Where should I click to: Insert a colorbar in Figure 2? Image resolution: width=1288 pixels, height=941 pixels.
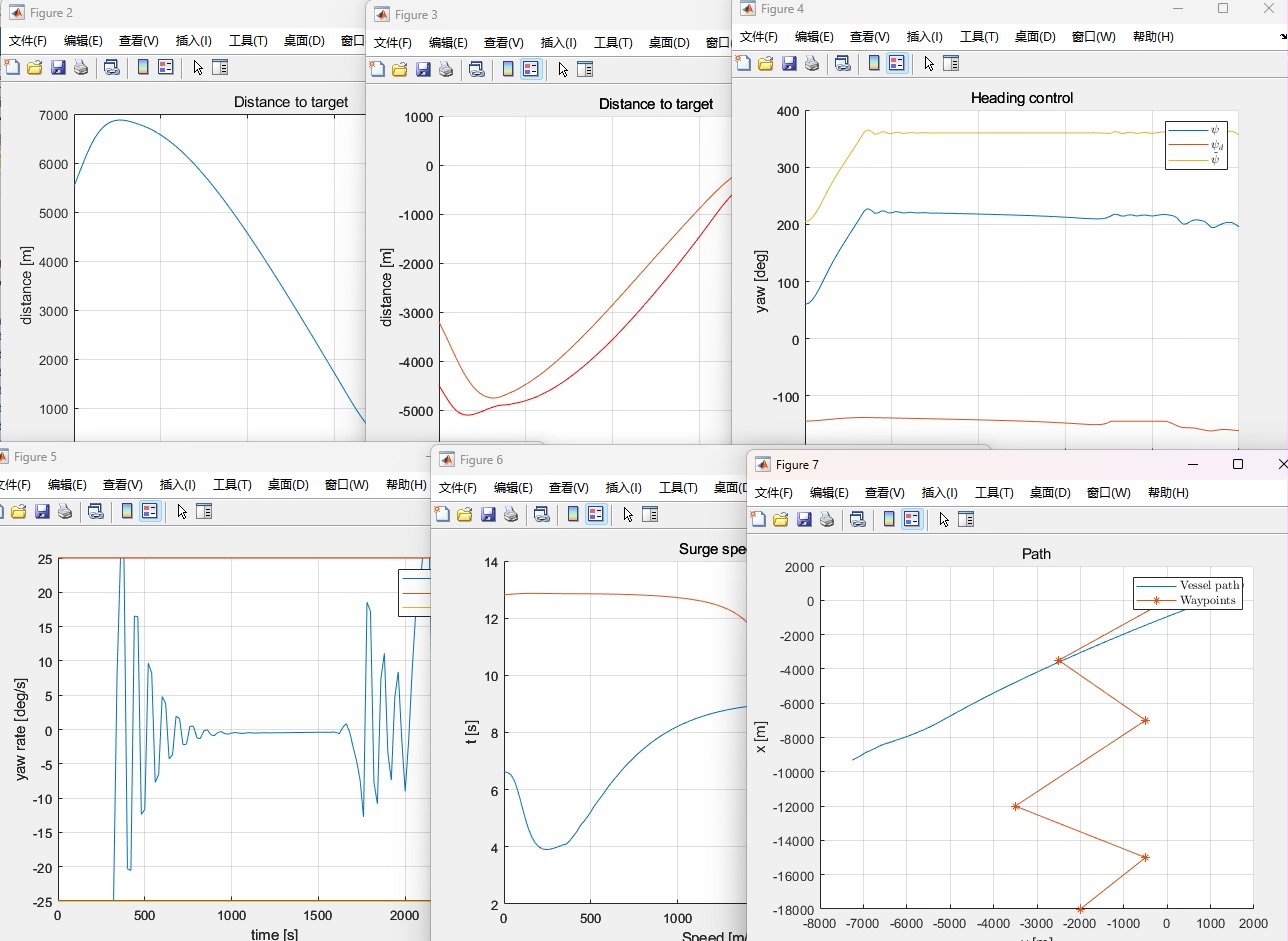click(x=143, y=67)
